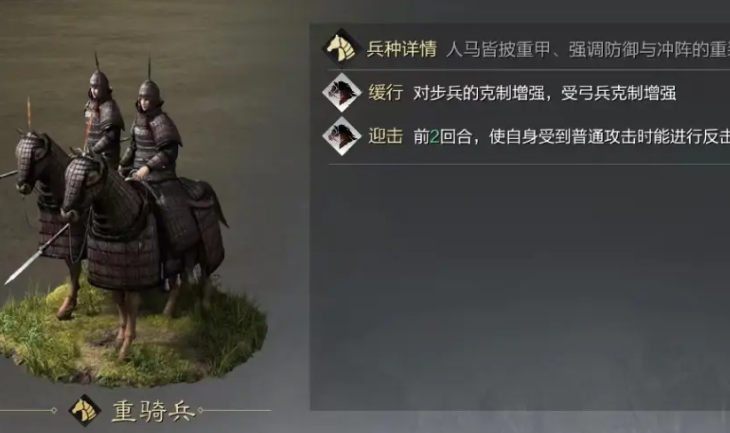The image size is (730, 433).
Task: Click the front armored cavalry rider
Action: point(151,135)
